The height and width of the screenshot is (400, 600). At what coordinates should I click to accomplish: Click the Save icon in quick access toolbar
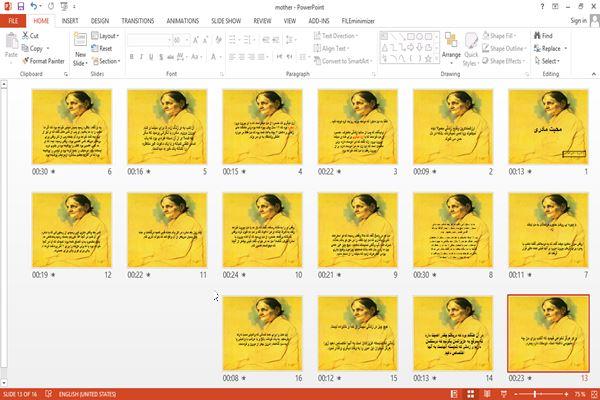(x=21, y=7)
